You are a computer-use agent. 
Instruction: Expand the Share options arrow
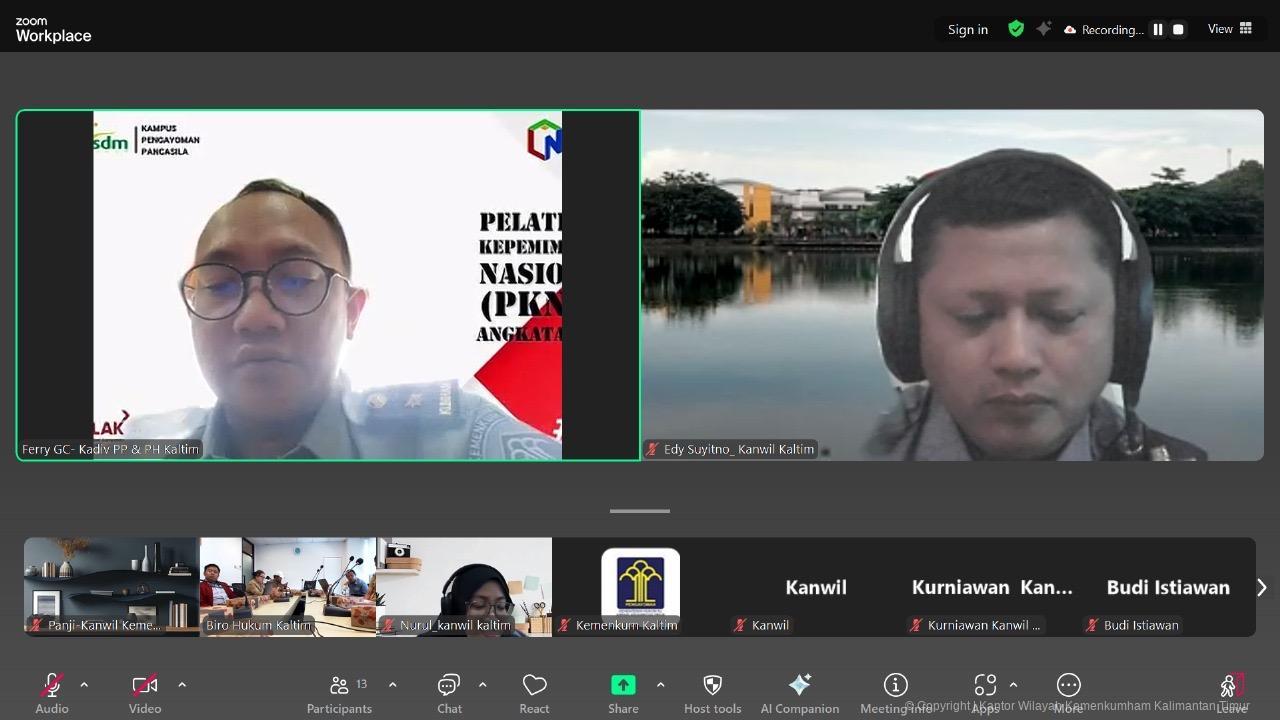tap(660, 685)
